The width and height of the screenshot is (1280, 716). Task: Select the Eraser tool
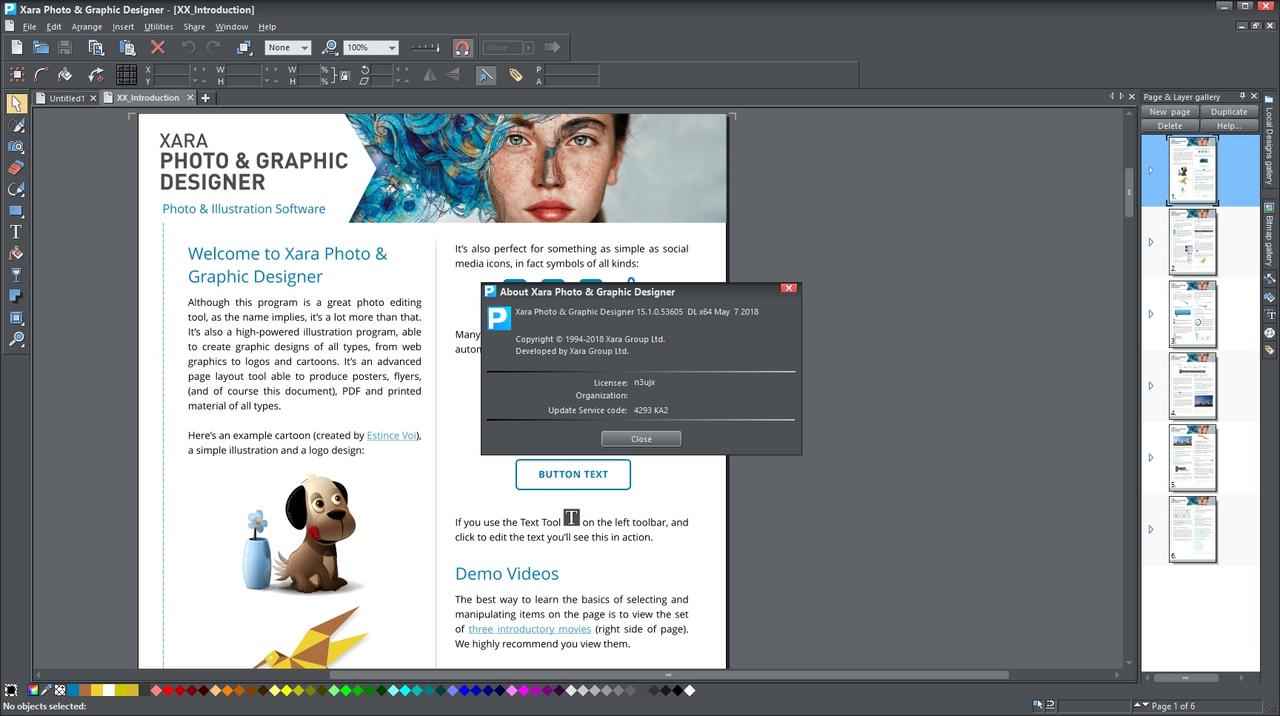[x=16, y=168]
